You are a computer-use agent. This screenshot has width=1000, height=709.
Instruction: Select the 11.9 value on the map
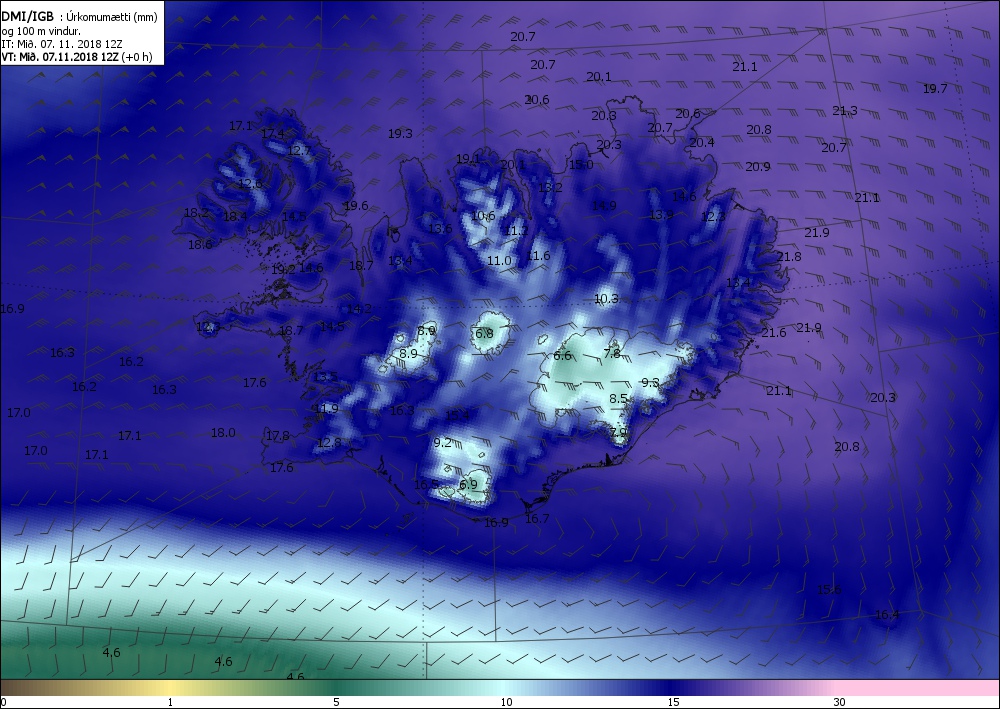click(327, 409)
